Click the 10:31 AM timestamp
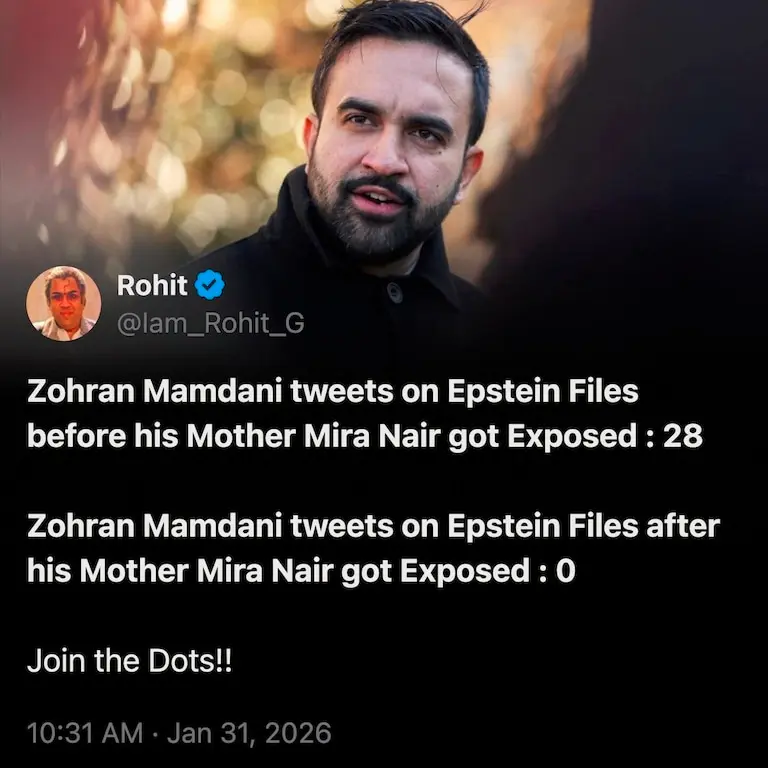This screenshot has width=768, height=768. pos(86,733)
